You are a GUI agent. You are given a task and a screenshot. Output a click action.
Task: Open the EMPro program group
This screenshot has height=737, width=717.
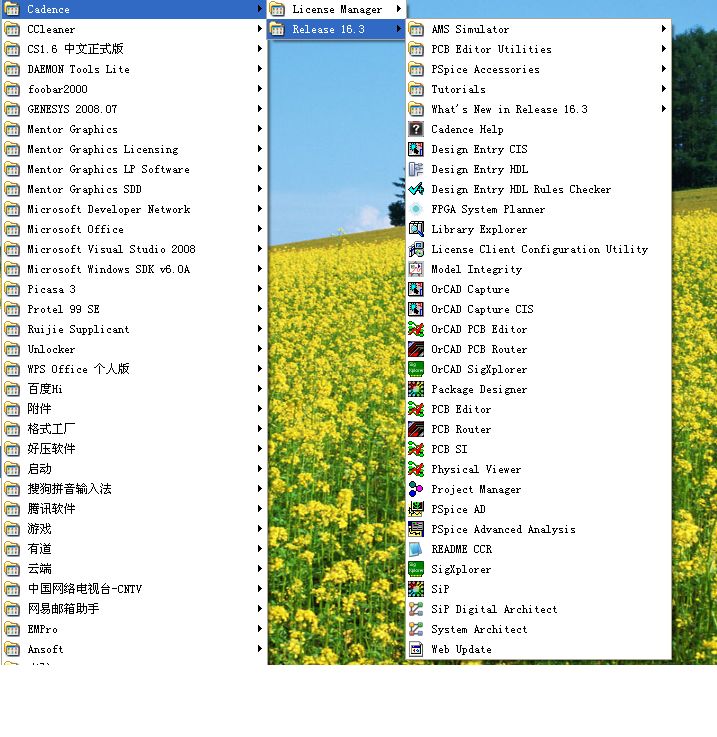coord(134,629)
